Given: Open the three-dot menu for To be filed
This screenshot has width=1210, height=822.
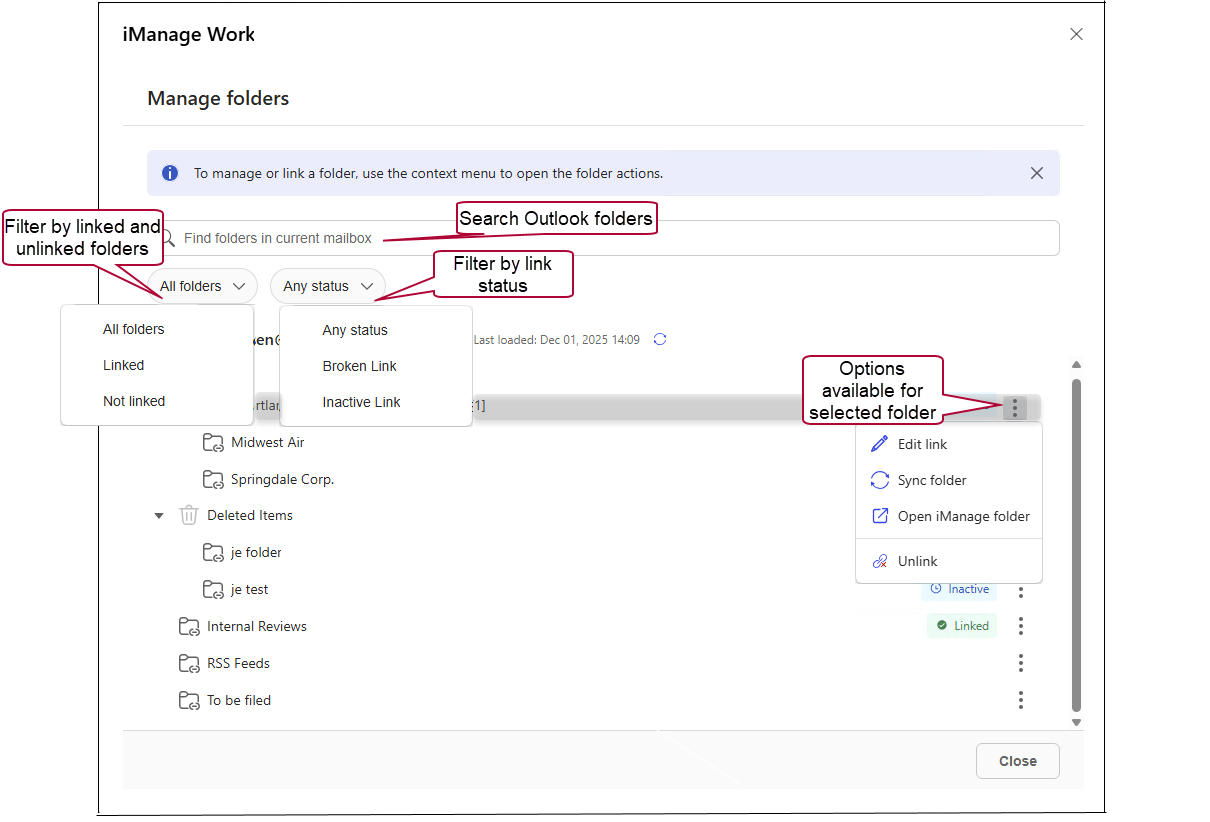Looking at the screenshot, I should 1021,700.
